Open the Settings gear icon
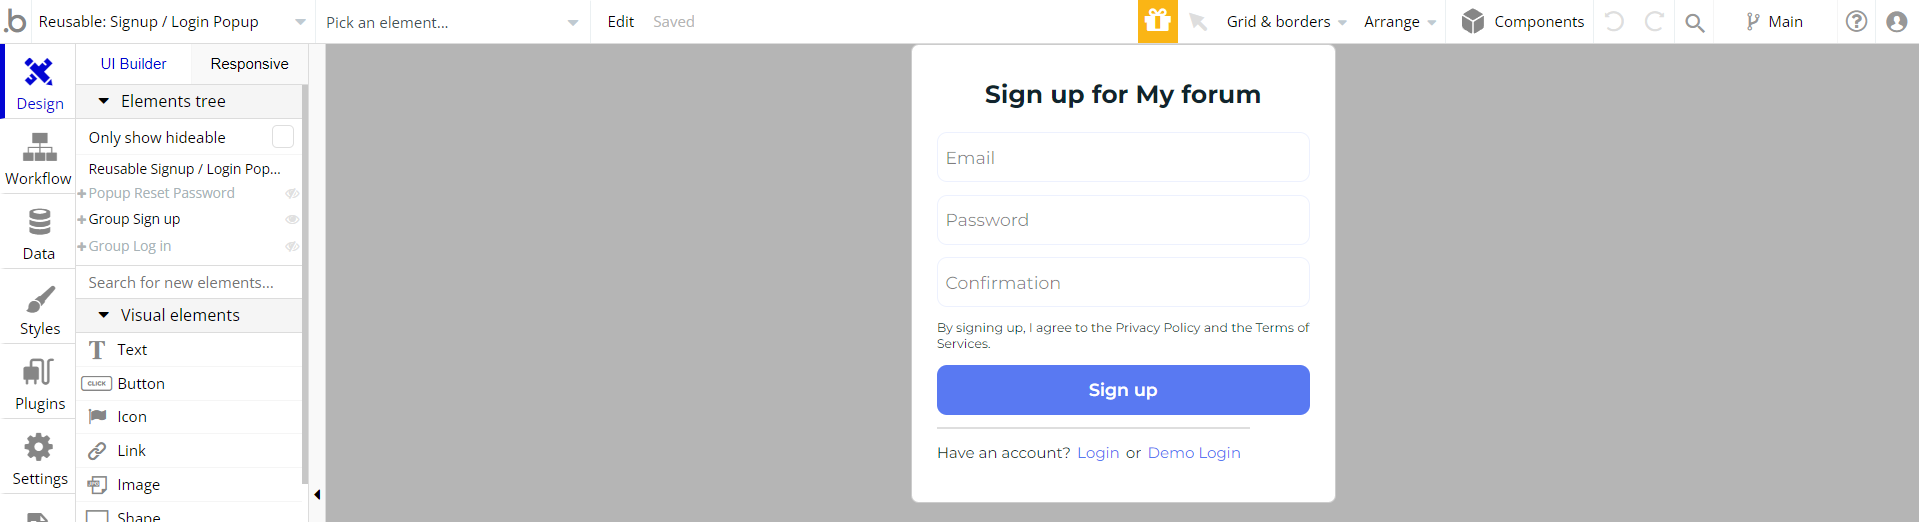The height and width of the screenshot is (522, 1919). click(39, 447)
